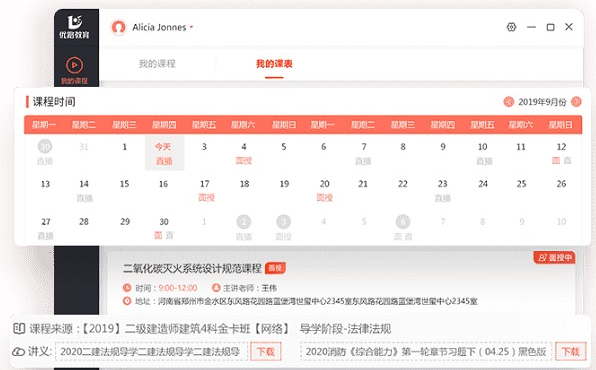Select date 4 with 面授

tap(244, 153)
